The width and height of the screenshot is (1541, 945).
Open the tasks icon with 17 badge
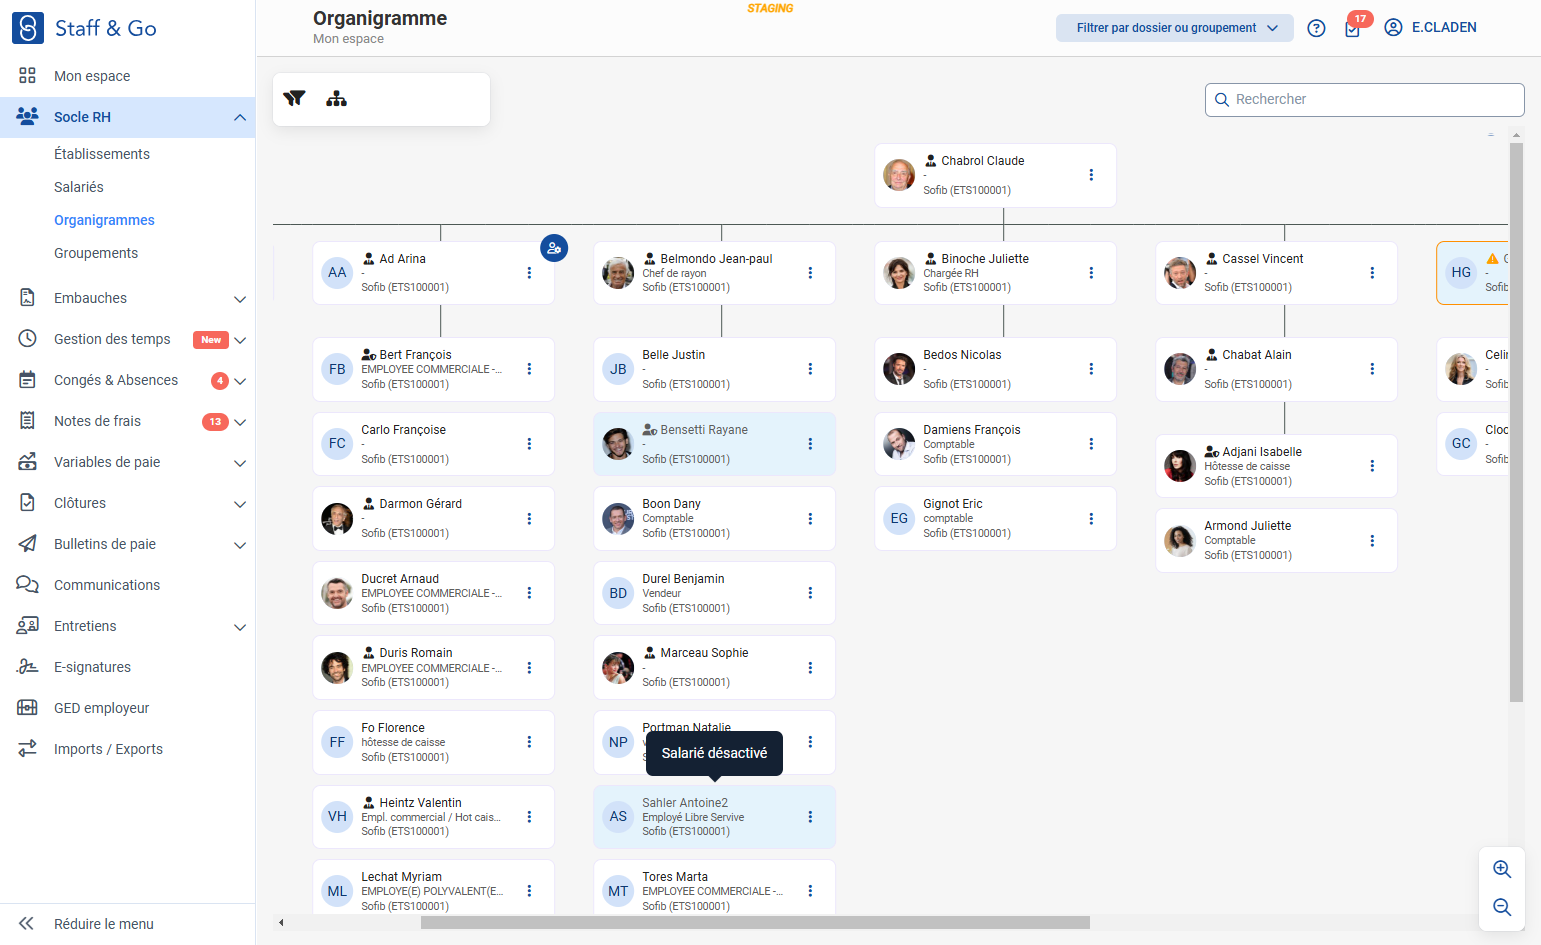click(1353, 28)
